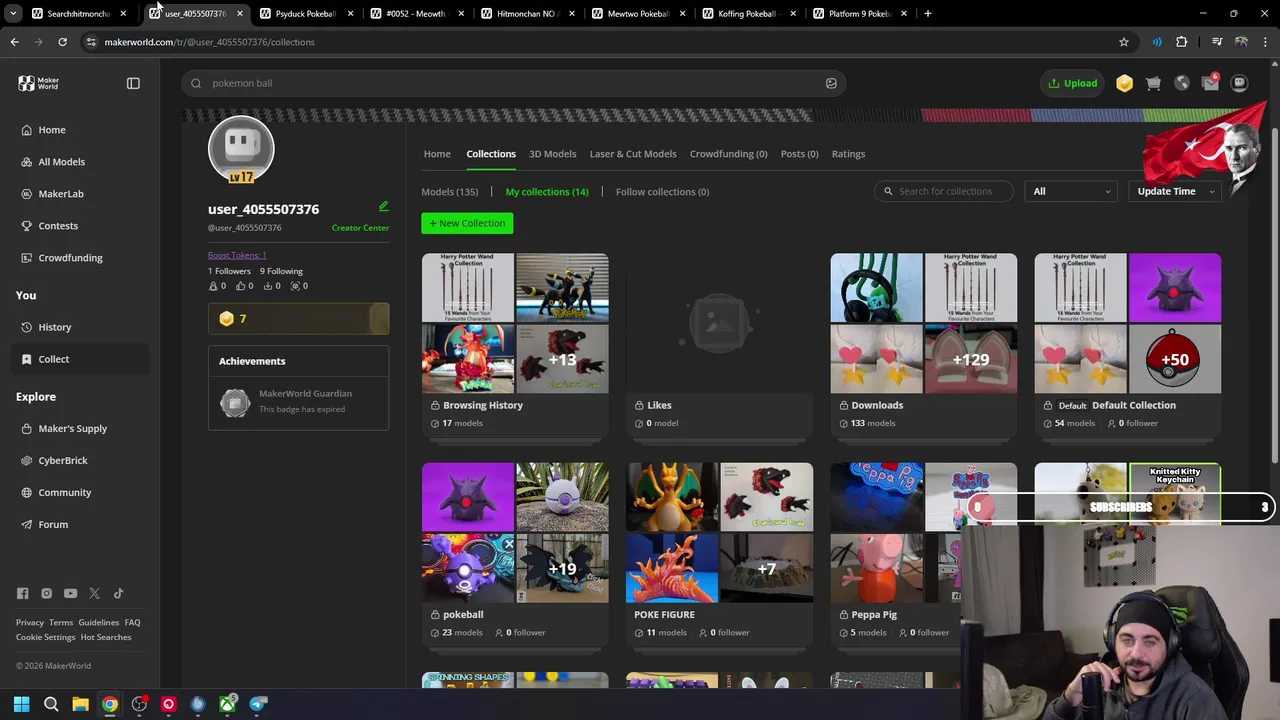Open MakerLab in sidebar
Screen dimensions: 1280x720
coord(61,194)
